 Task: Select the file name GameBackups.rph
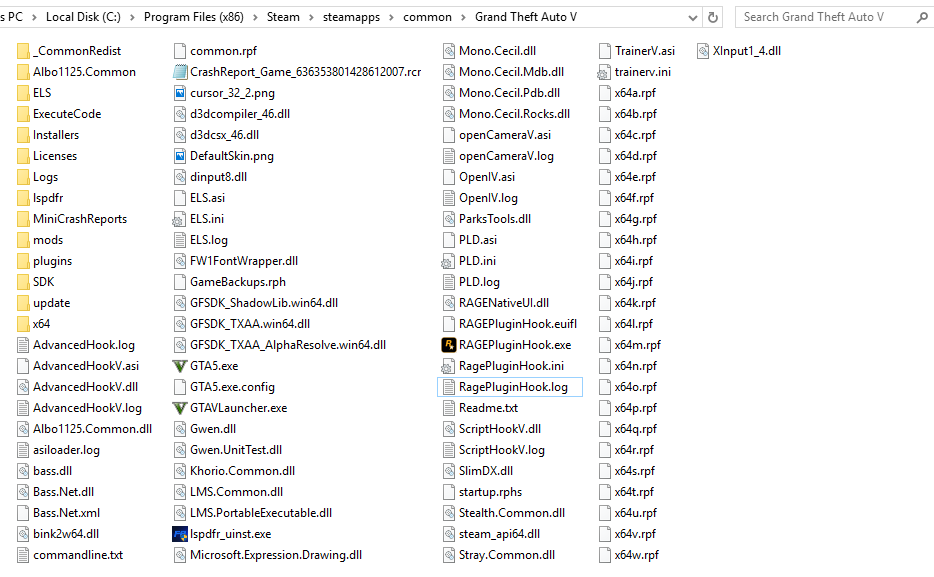coord(238,282)
